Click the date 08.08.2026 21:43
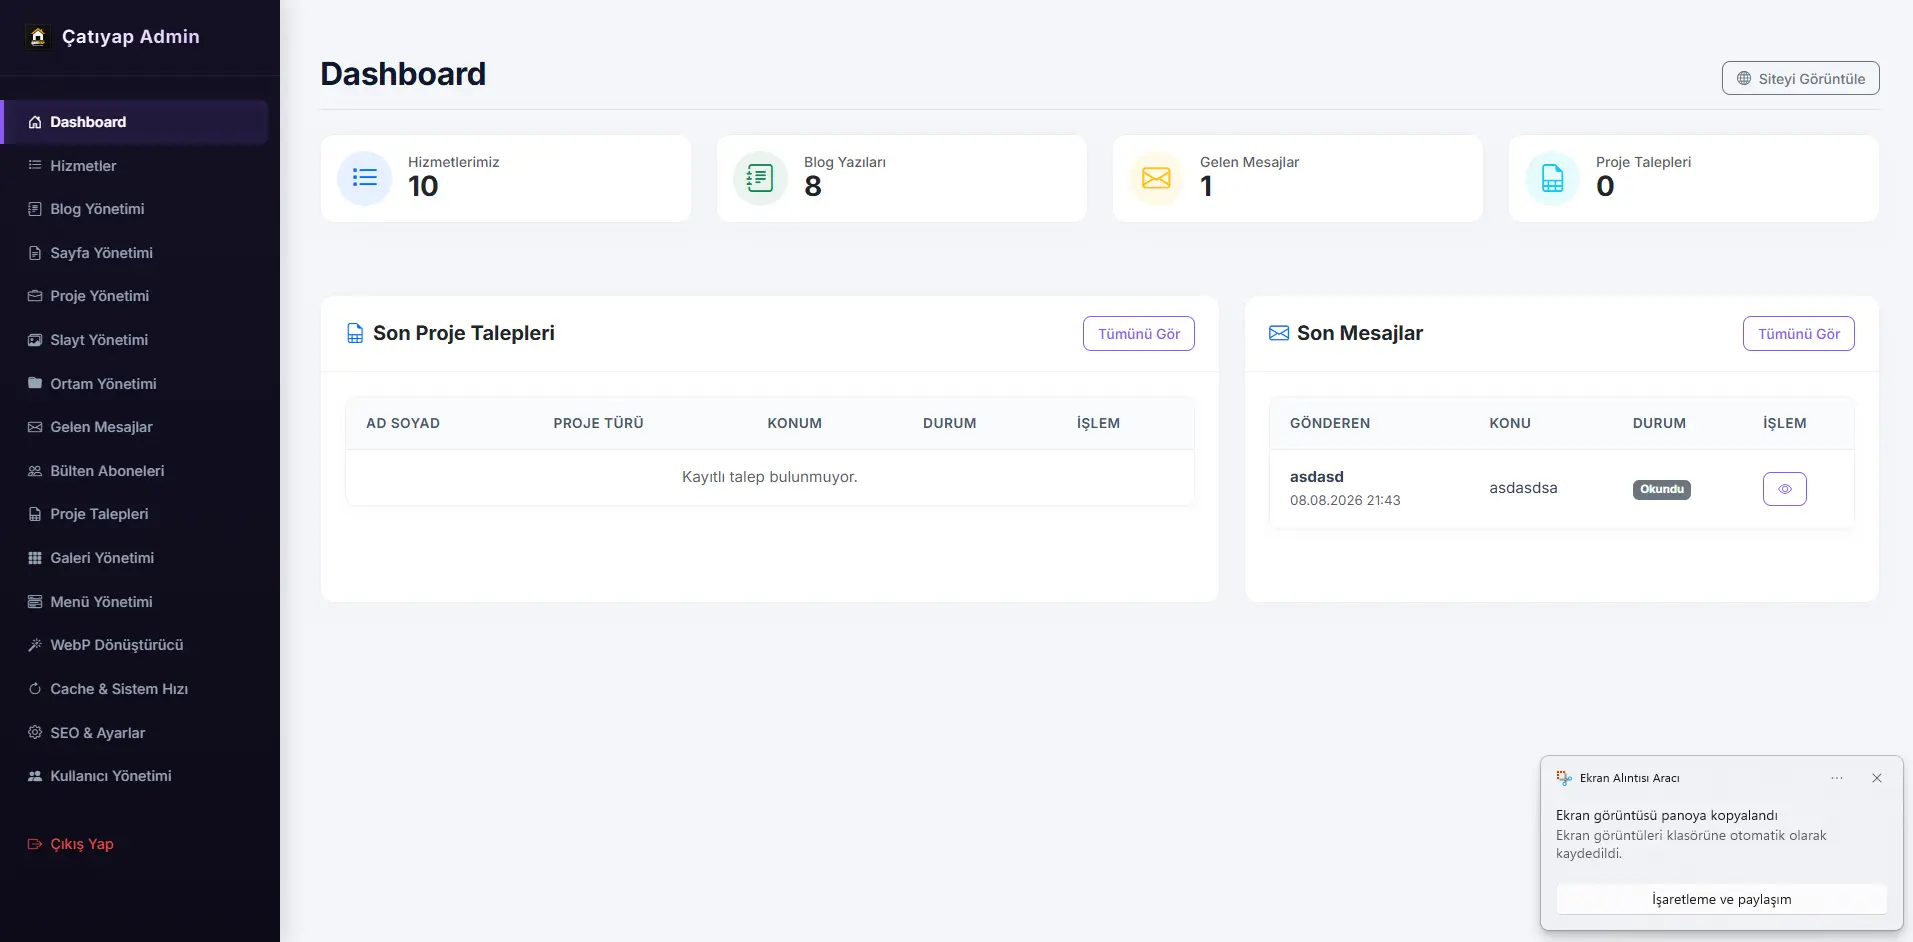 click(x=1345, y=500)
